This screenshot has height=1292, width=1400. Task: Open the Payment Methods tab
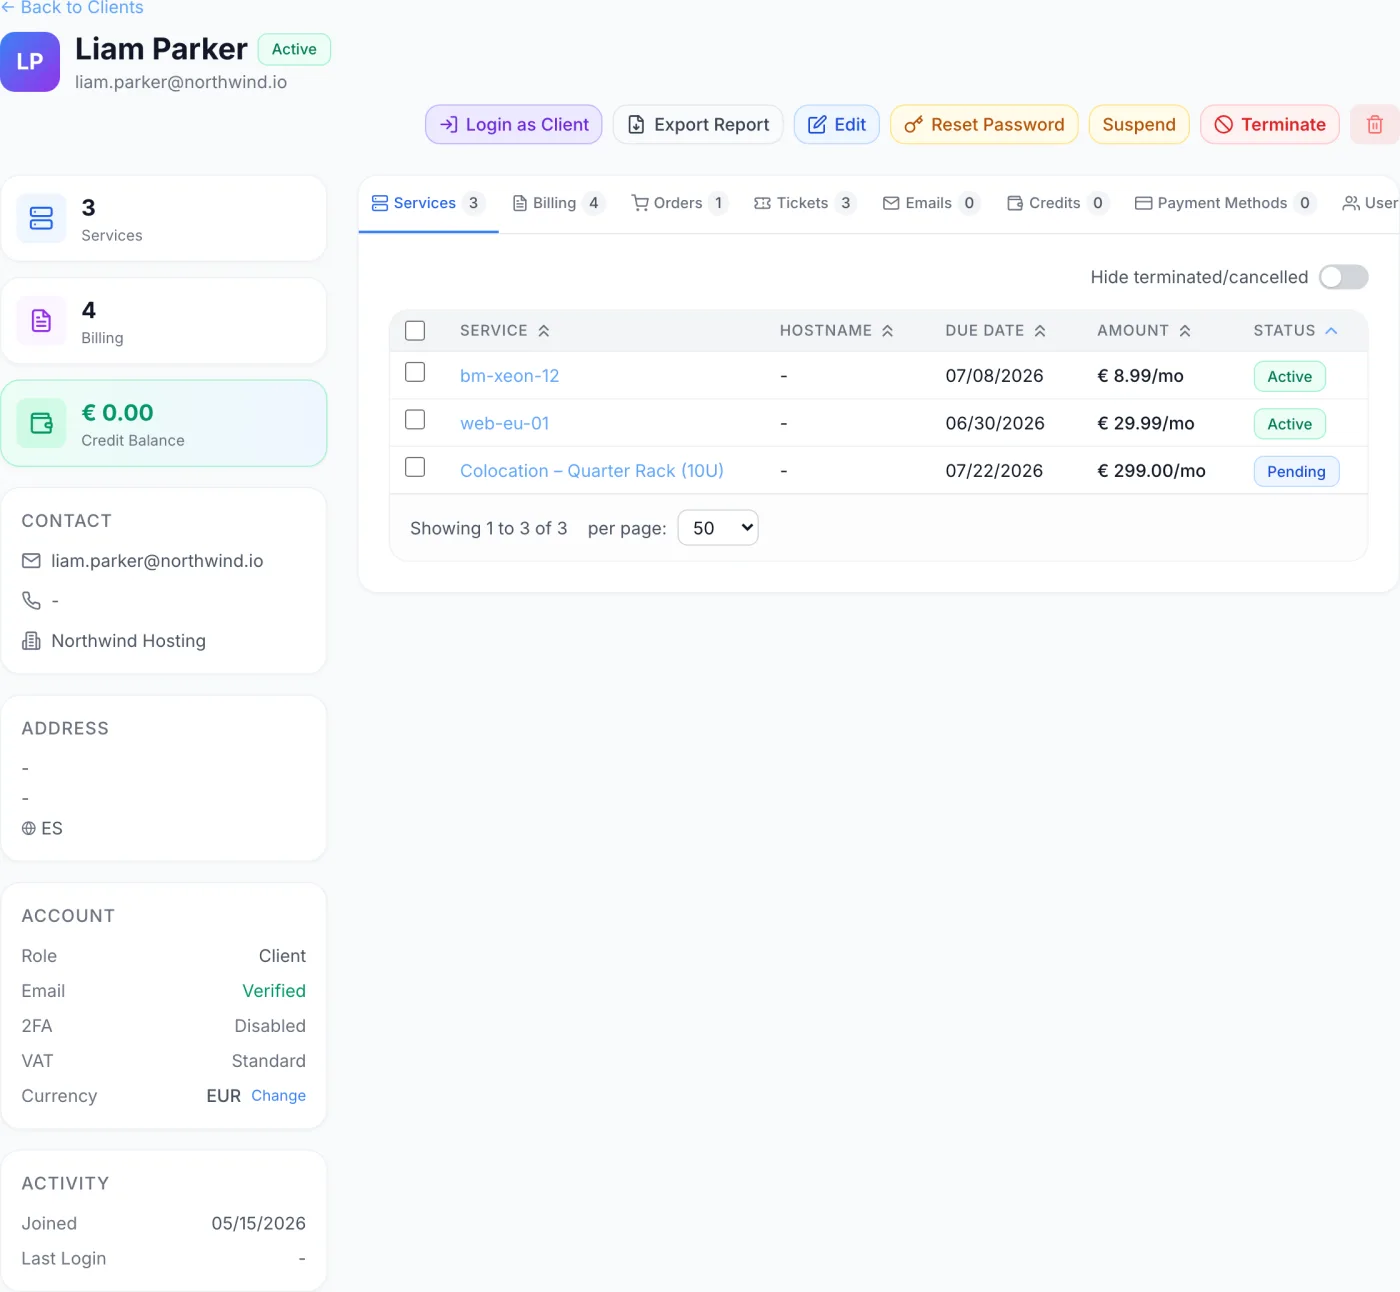click(x=1224, y=203)
